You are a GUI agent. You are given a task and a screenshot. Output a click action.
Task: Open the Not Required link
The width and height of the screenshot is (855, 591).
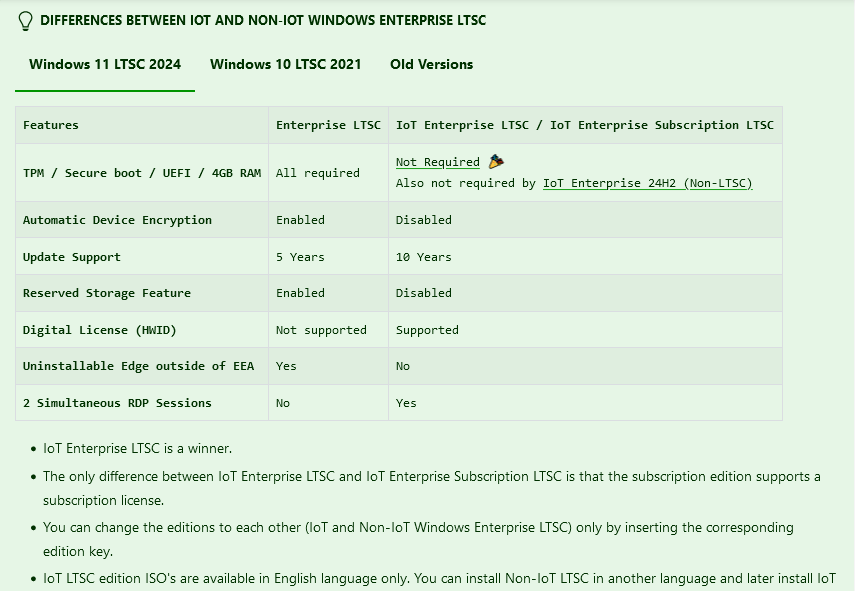point(437,162)
